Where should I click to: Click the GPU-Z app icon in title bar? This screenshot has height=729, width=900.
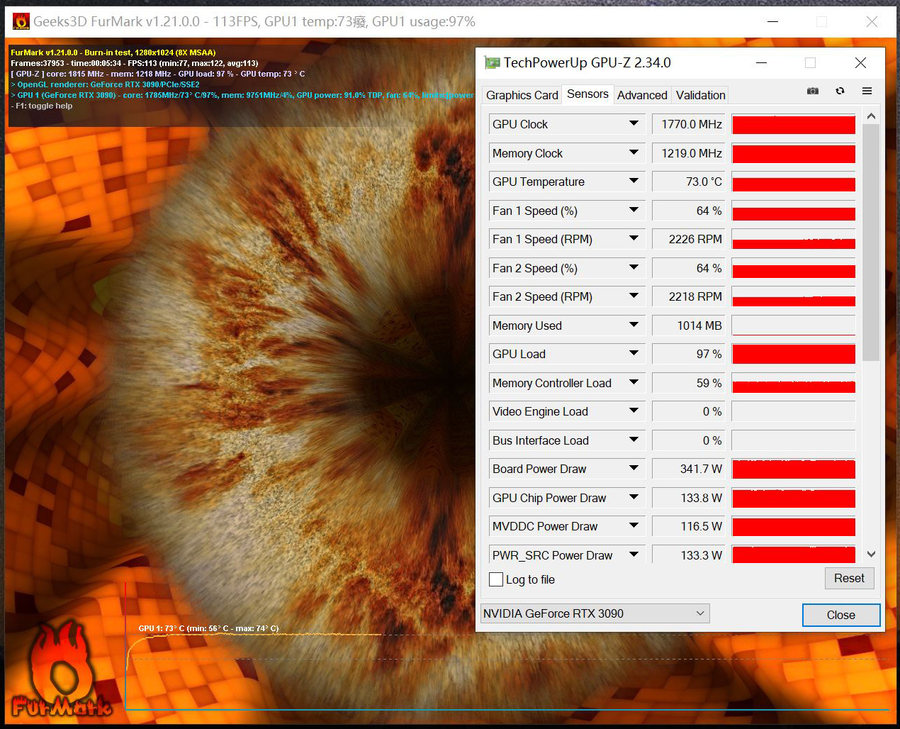tap(491, 62)
